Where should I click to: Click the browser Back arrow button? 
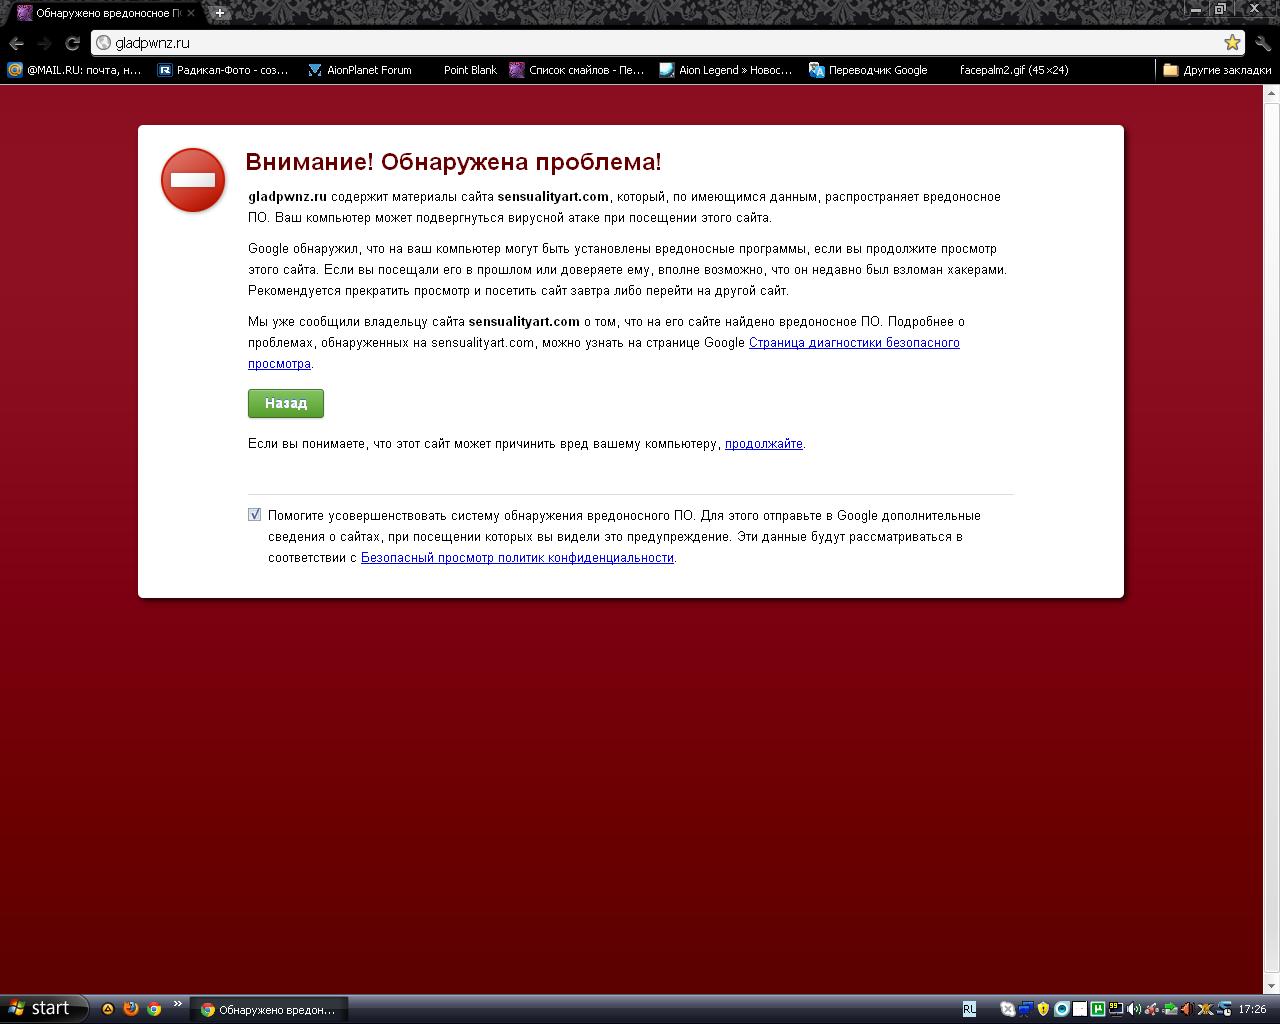coord(16,43)
